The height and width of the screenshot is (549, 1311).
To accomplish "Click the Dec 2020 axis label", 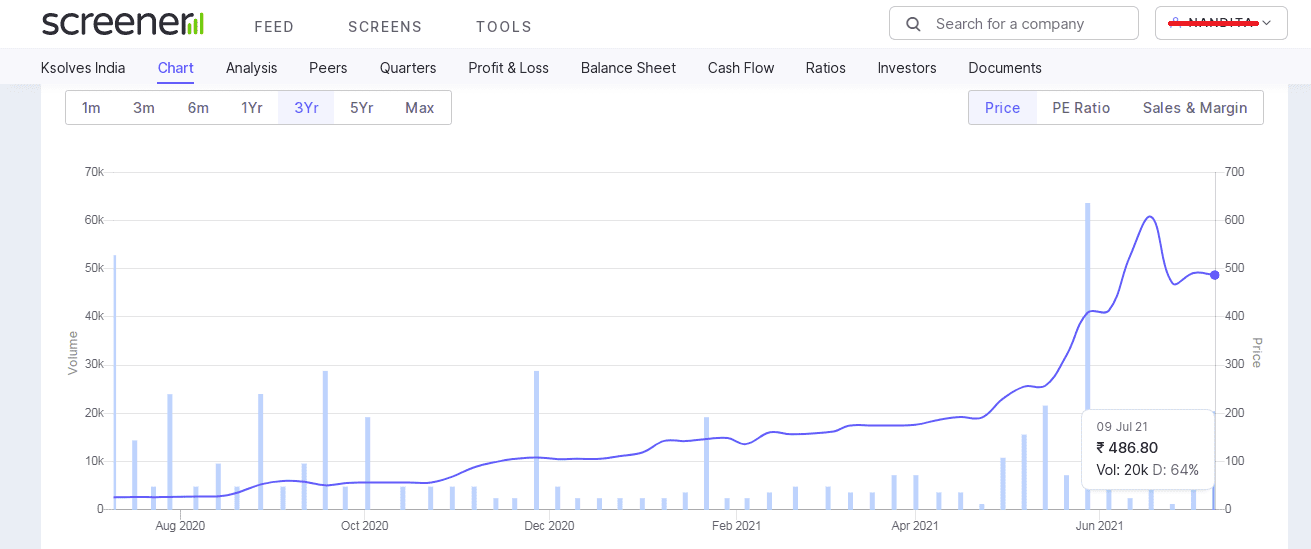I will 549,525.
